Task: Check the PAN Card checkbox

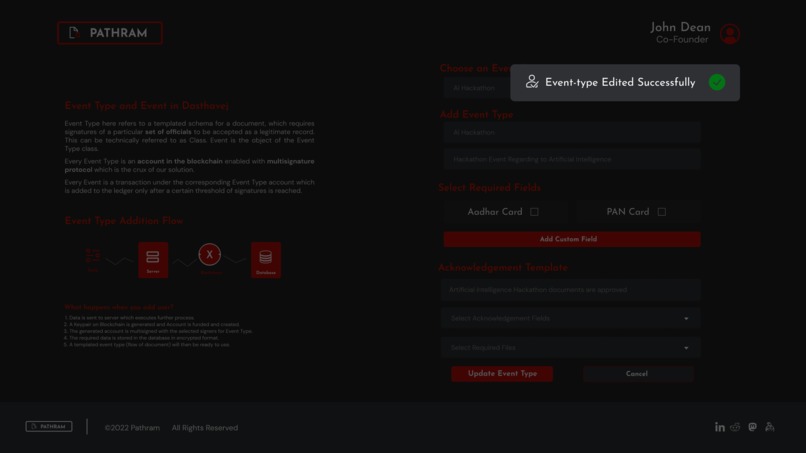Action: tap(662, 212)
